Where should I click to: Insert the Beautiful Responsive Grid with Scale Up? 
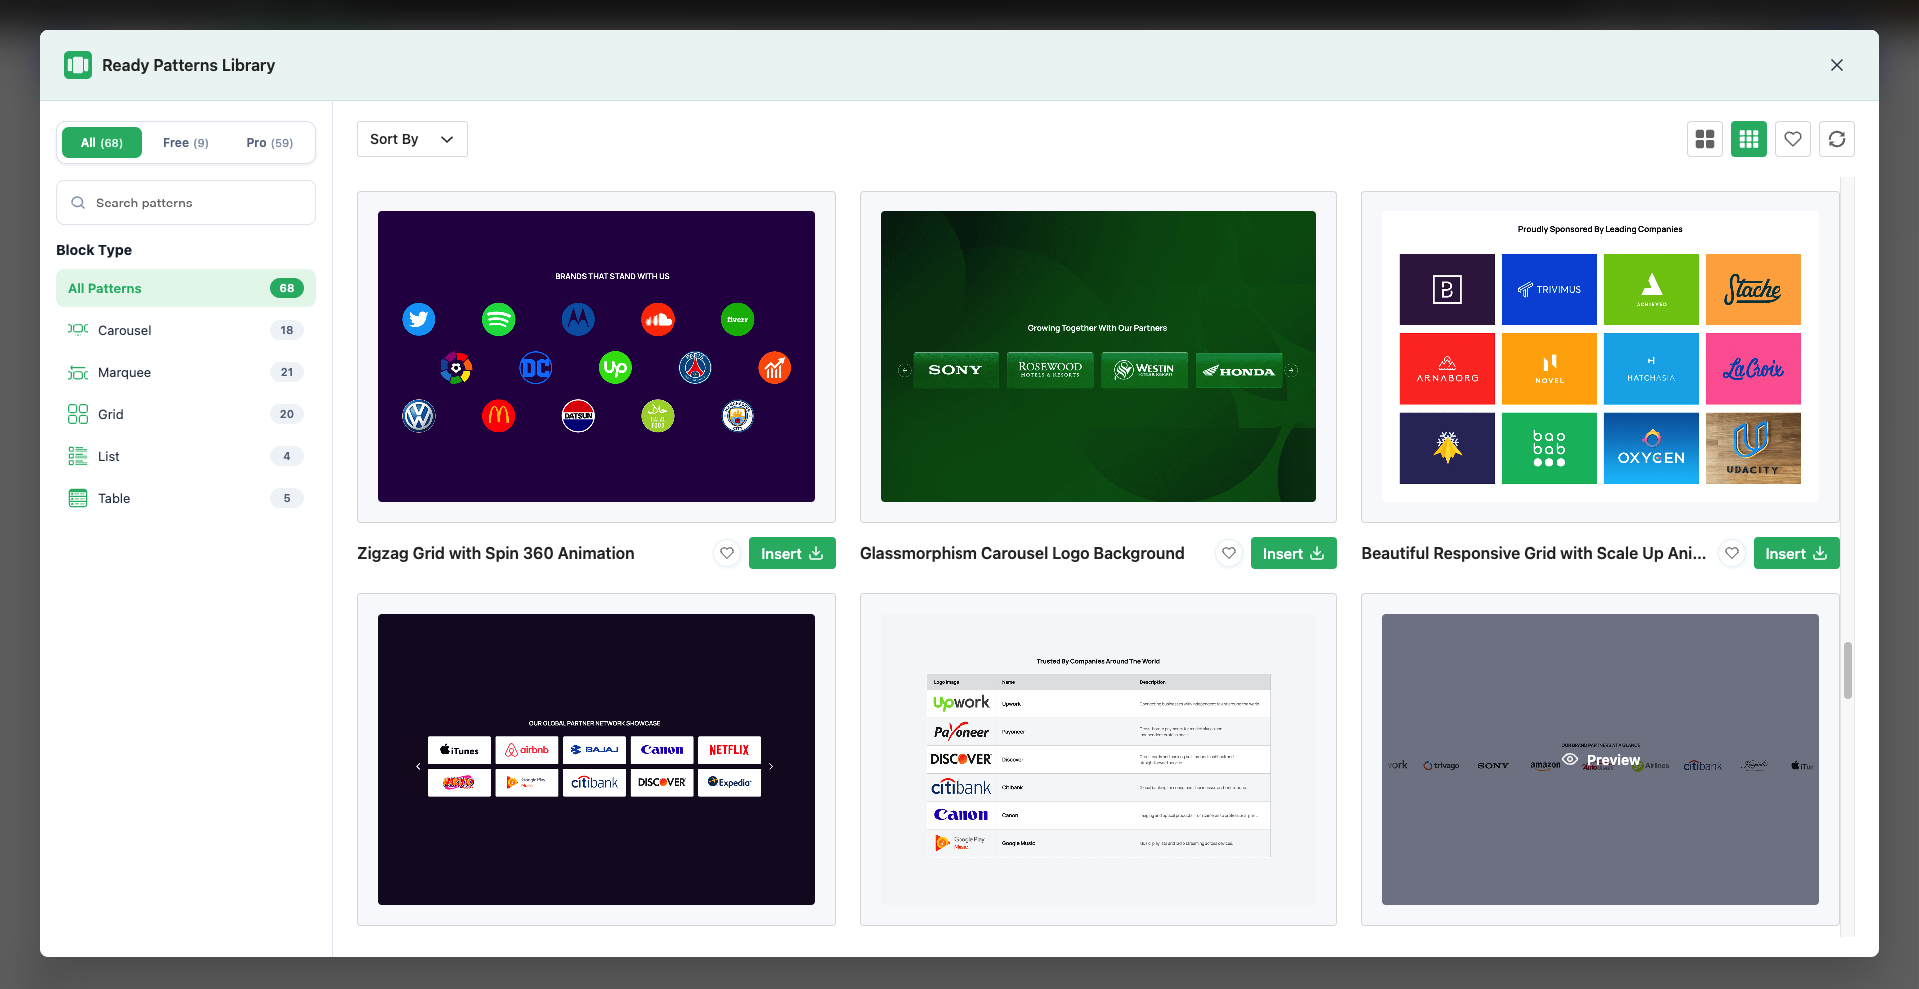tap(1796, 553)
